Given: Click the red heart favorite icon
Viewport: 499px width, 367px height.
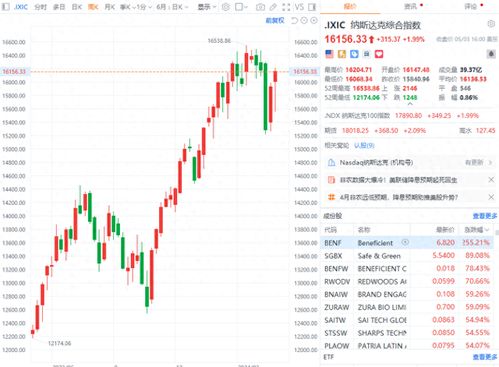Looking at the screenshot, I should coord(379,54).
